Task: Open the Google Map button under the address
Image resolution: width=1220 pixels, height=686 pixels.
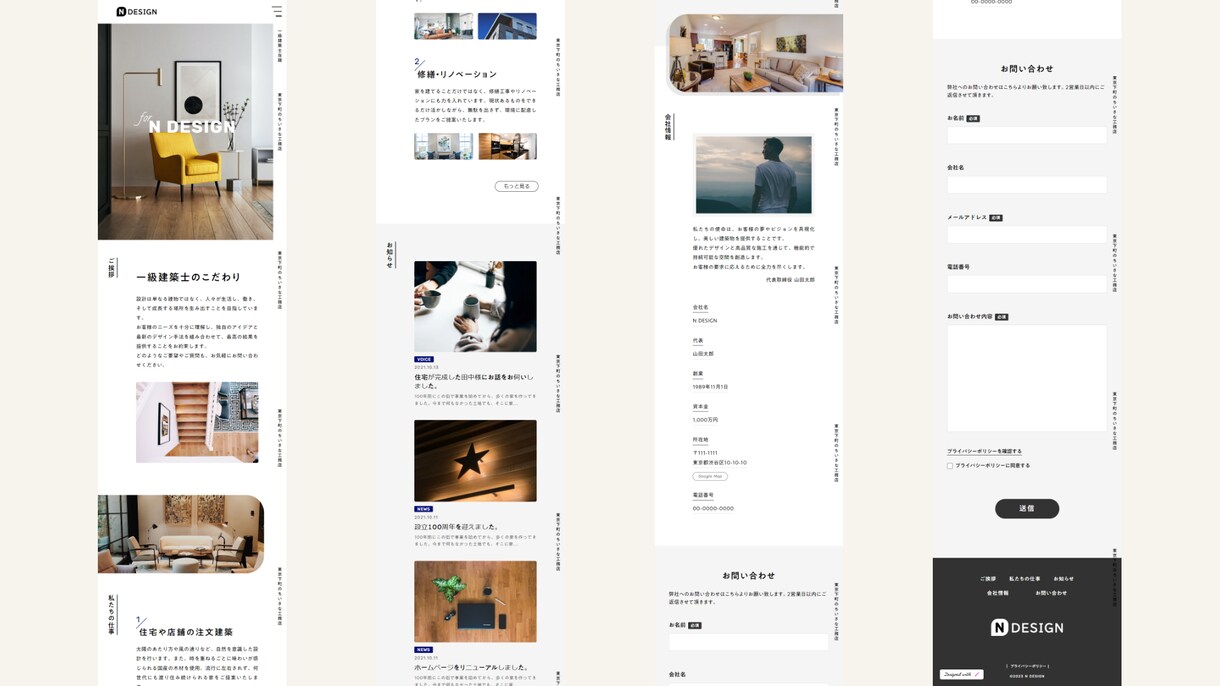Action: (x=710, y=476)
